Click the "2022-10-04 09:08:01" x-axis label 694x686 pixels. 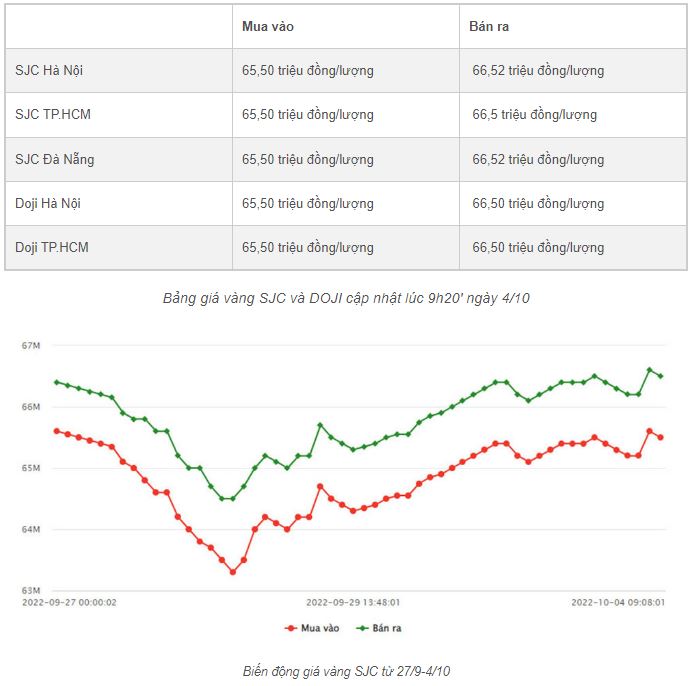pyautogui.click(x=618, y=603)
